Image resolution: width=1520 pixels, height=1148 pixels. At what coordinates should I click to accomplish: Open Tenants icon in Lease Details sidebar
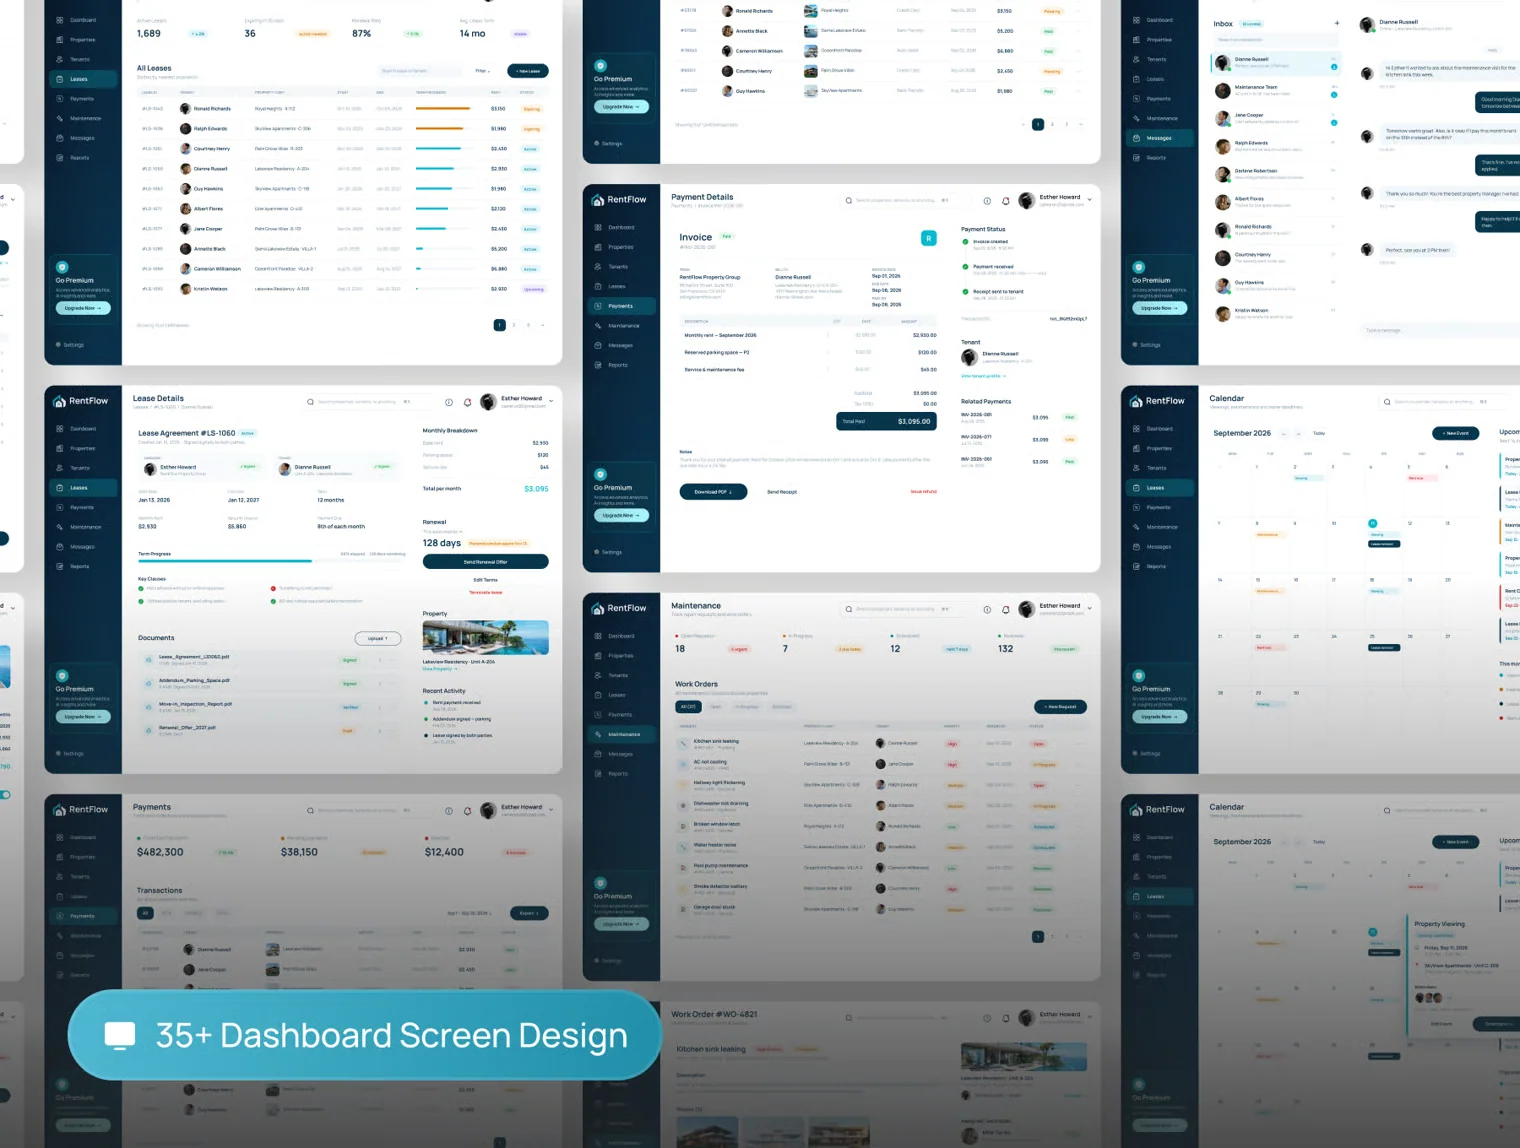[60, 468]
